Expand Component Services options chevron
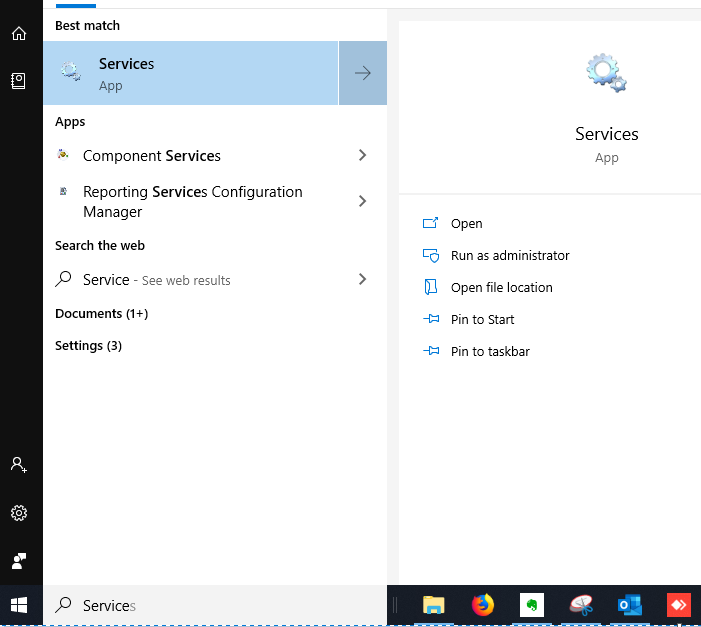Viewport: 701px width, 627px height. click(362, 155)
